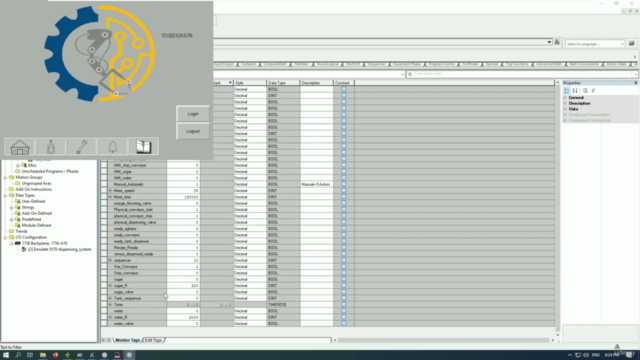The height and width of the screenshot is (360, 640).
Task: Open the Windows Start menu
Action: 6,355
